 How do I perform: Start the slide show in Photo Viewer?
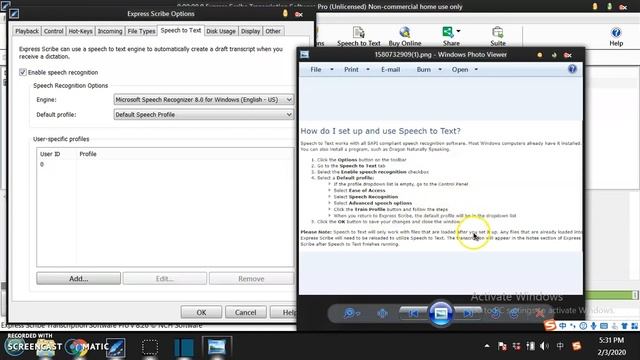[x=441, y=313]
